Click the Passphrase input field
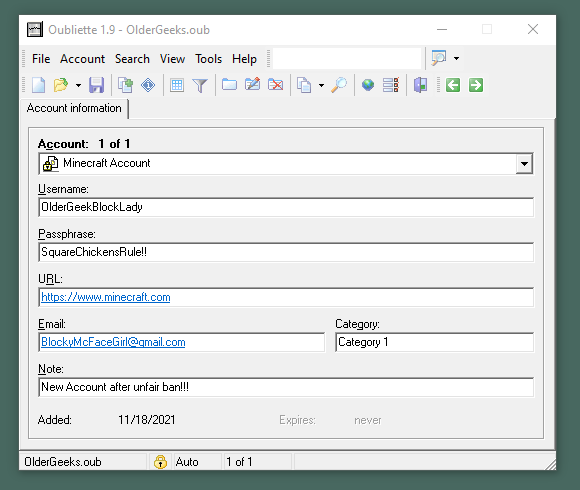The image size is (580, 490). [286, 252]
